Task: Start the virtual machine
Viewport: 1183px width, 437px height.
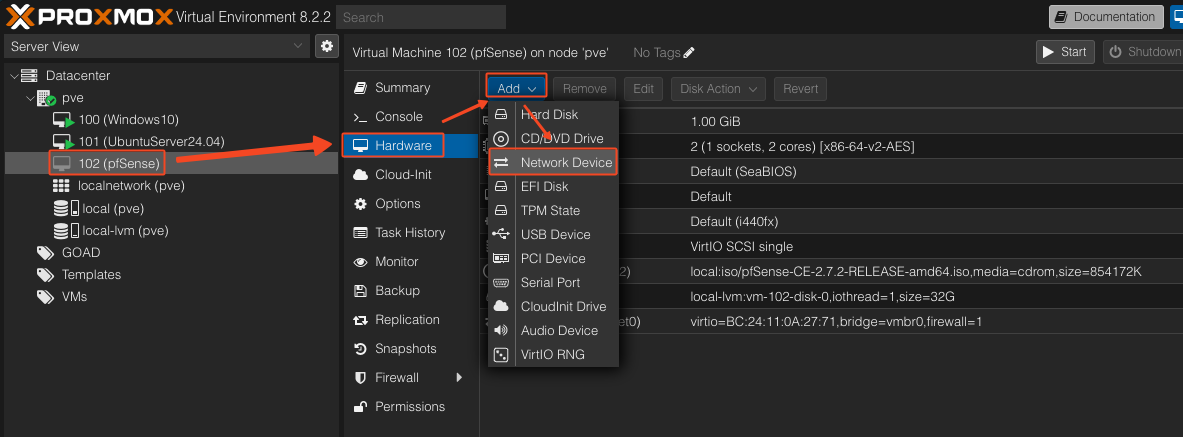Action: pyautogui.click(x=1065, y=52)
